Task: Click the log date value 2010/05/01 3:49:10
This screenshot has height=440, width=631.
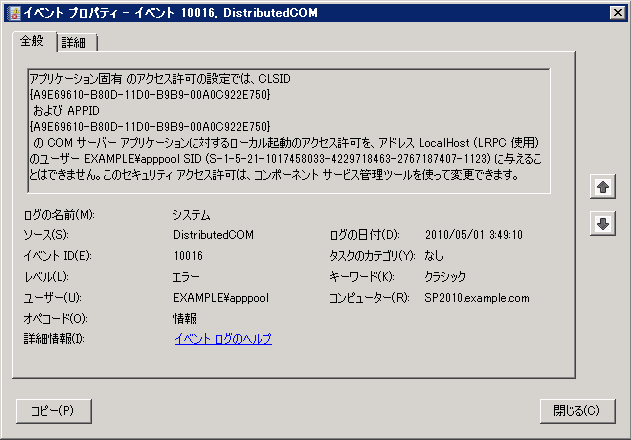Action: click(474, 235)
